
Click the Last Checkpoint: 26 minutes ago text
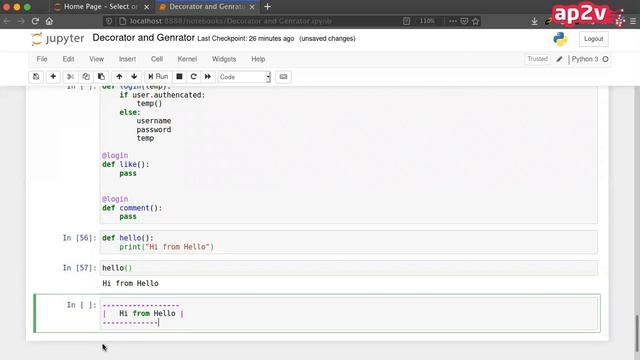pyautogui.click(x=246, y=39)
